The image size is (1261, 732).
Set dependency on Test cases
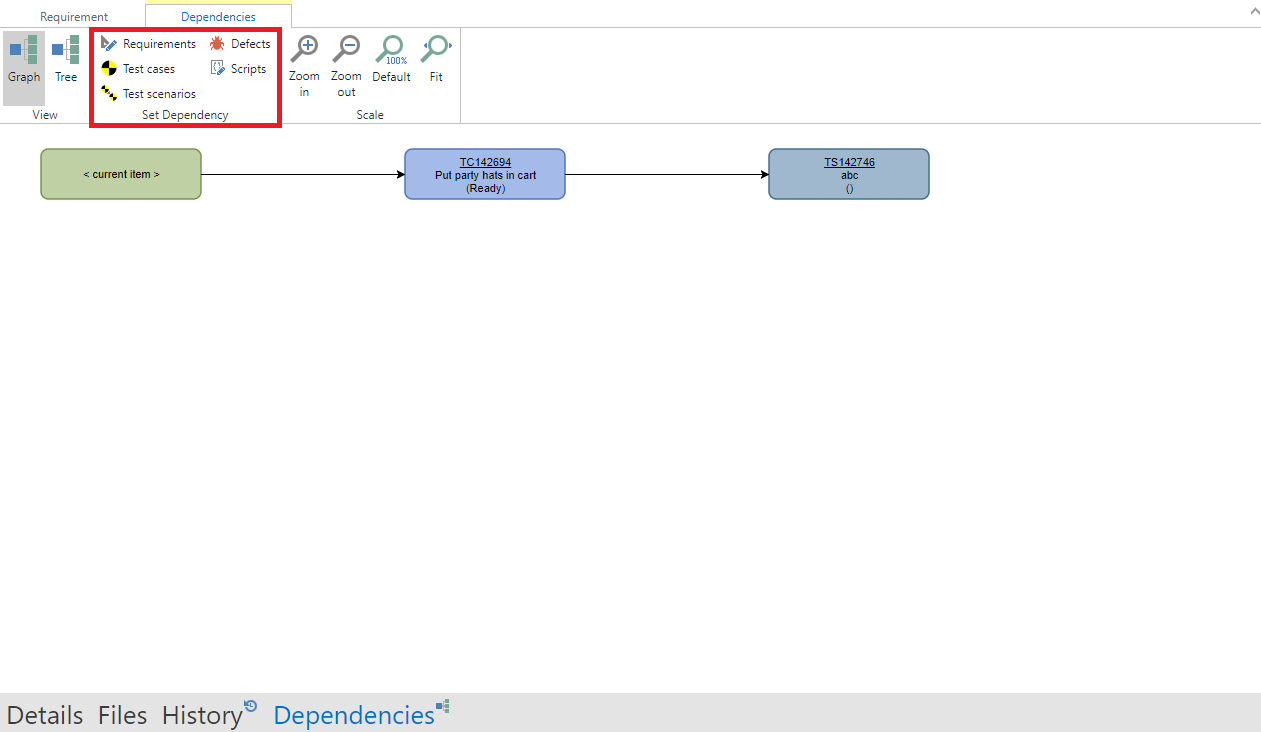138,69
